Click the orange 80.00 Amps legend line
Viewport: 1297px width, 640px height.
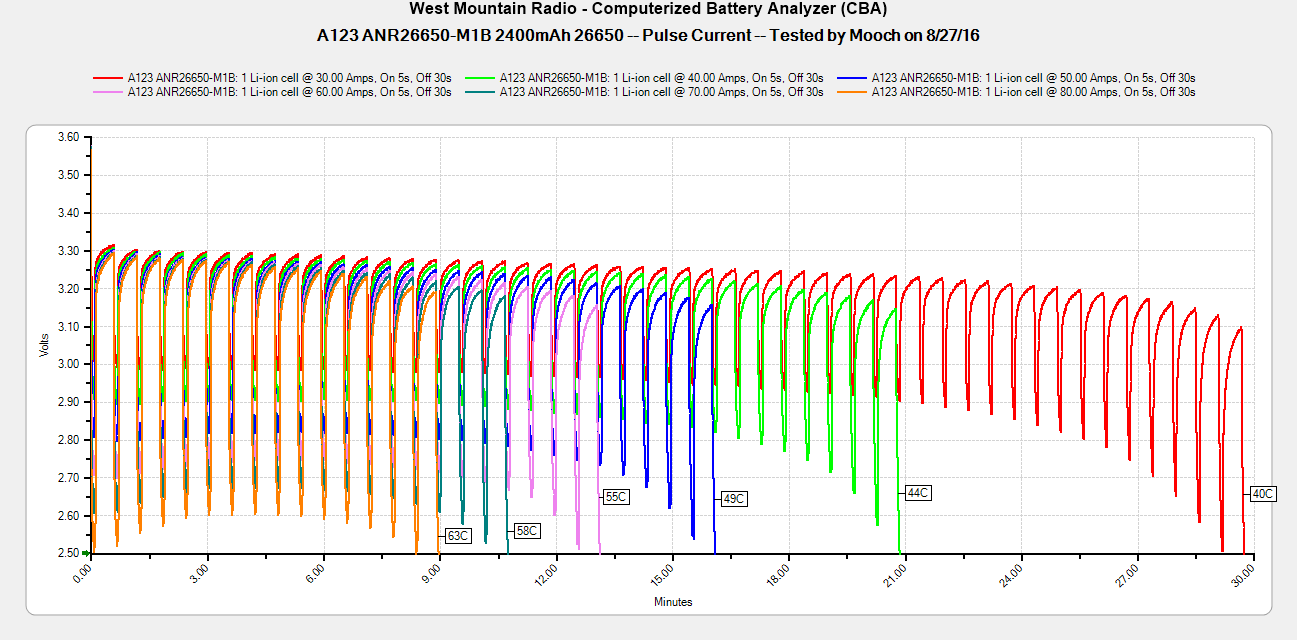pos(853,92)
